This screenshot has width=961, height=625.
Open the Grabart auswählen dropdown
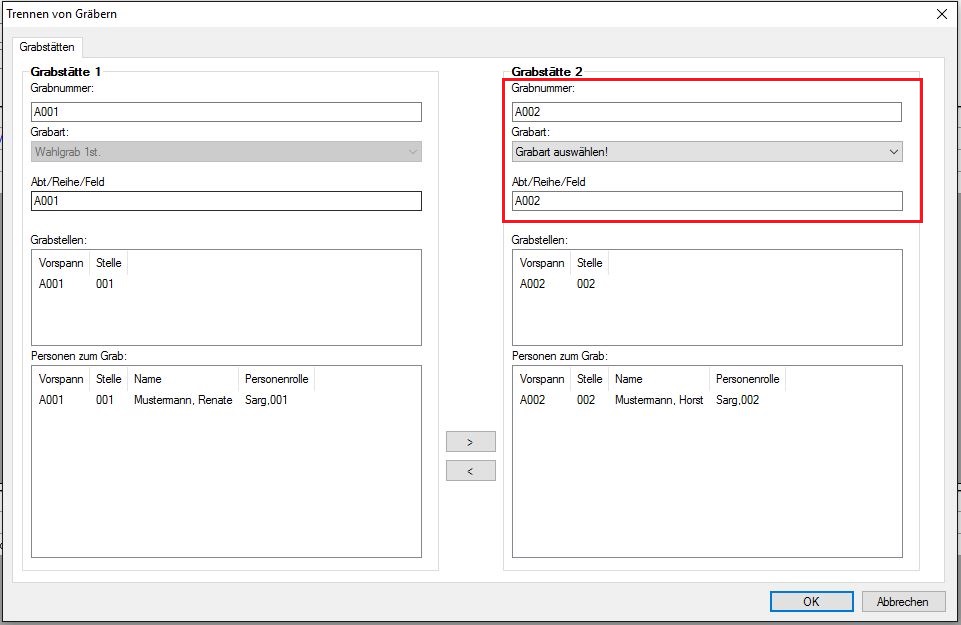point(707,152)
